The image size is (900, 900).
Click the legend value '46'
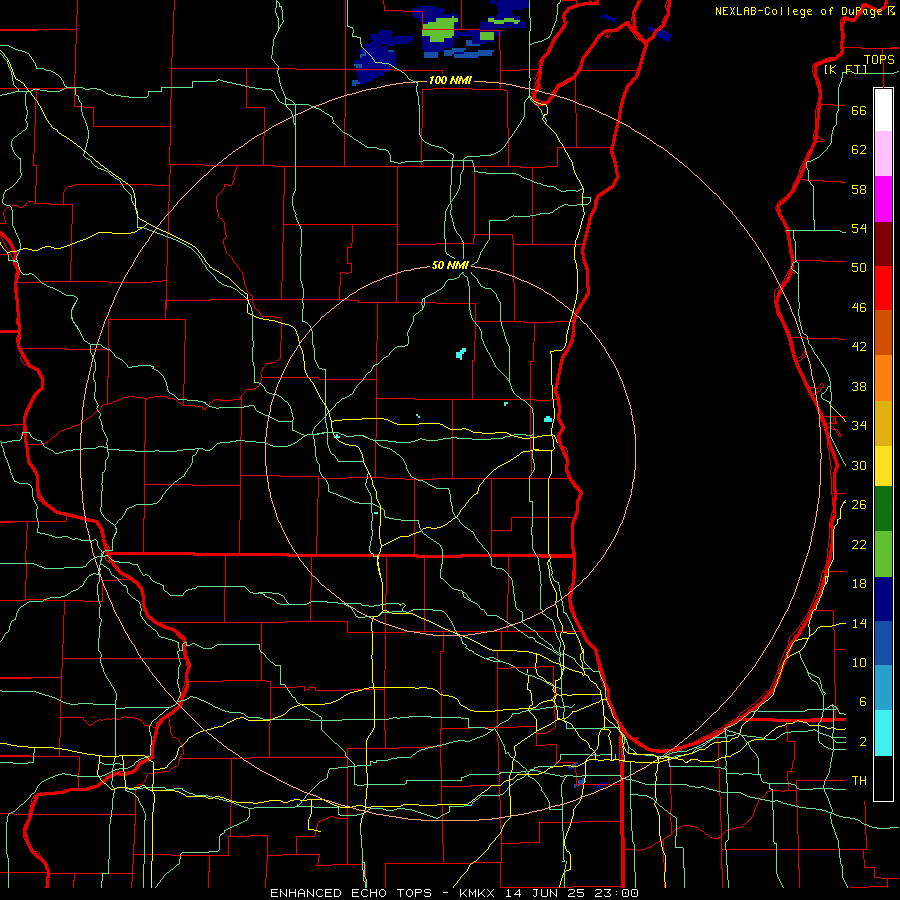859,307
